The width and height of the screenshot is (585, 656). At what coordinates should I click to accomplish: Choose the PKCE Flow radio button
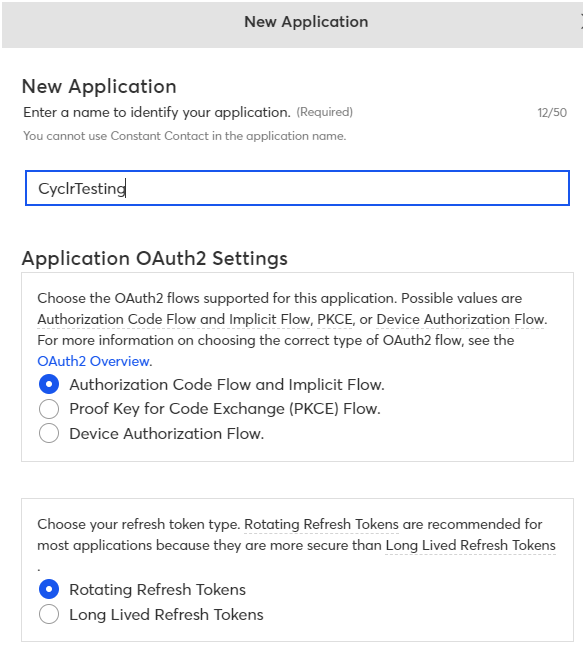click(x=49, y=409)
